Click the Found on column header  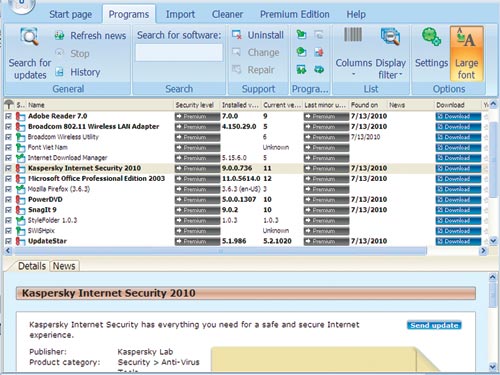[368, 105]
